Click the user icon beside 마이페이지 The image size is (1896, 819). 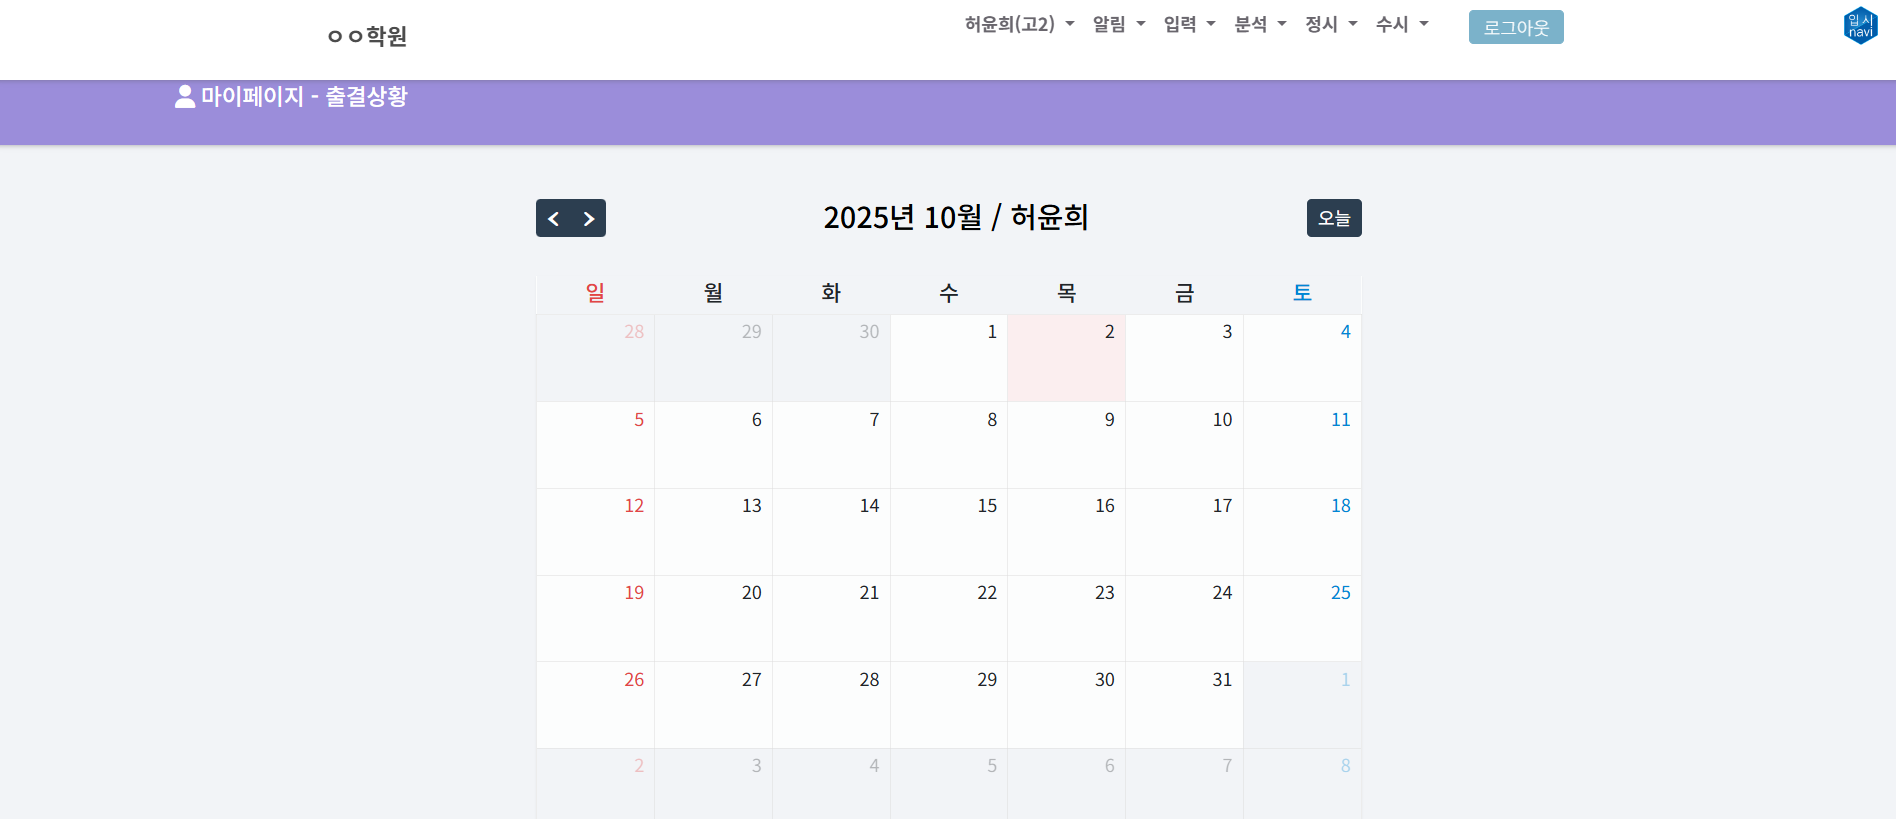click(x=185, y=97)
